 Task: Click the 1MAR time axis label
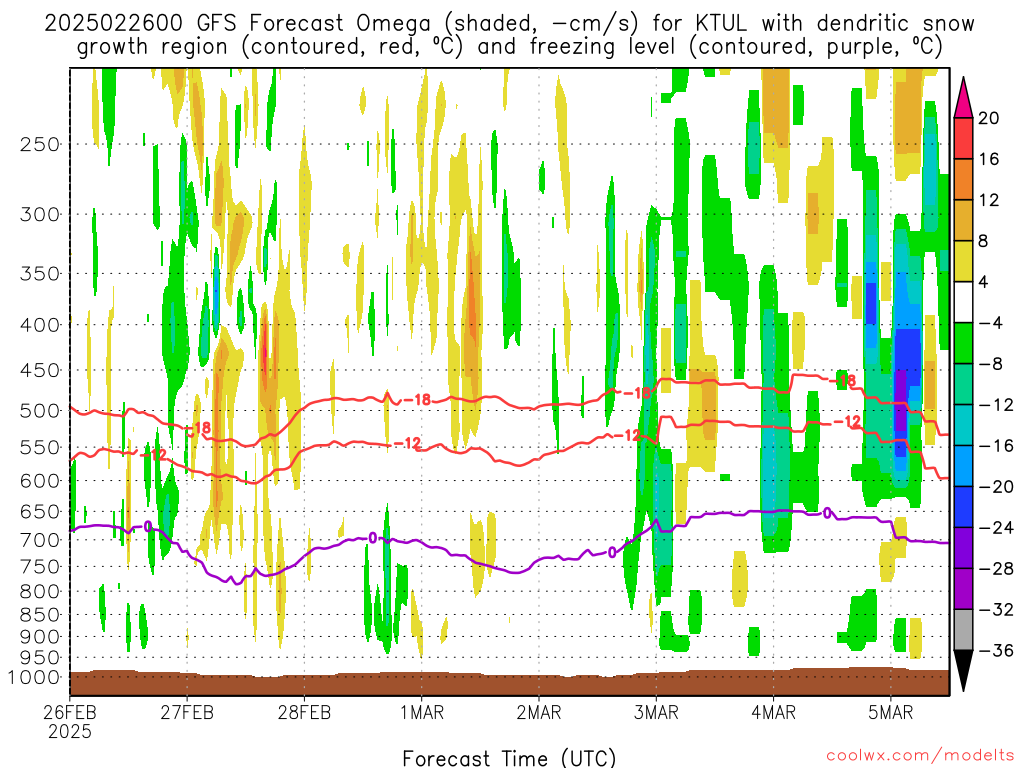coord(422,712)
